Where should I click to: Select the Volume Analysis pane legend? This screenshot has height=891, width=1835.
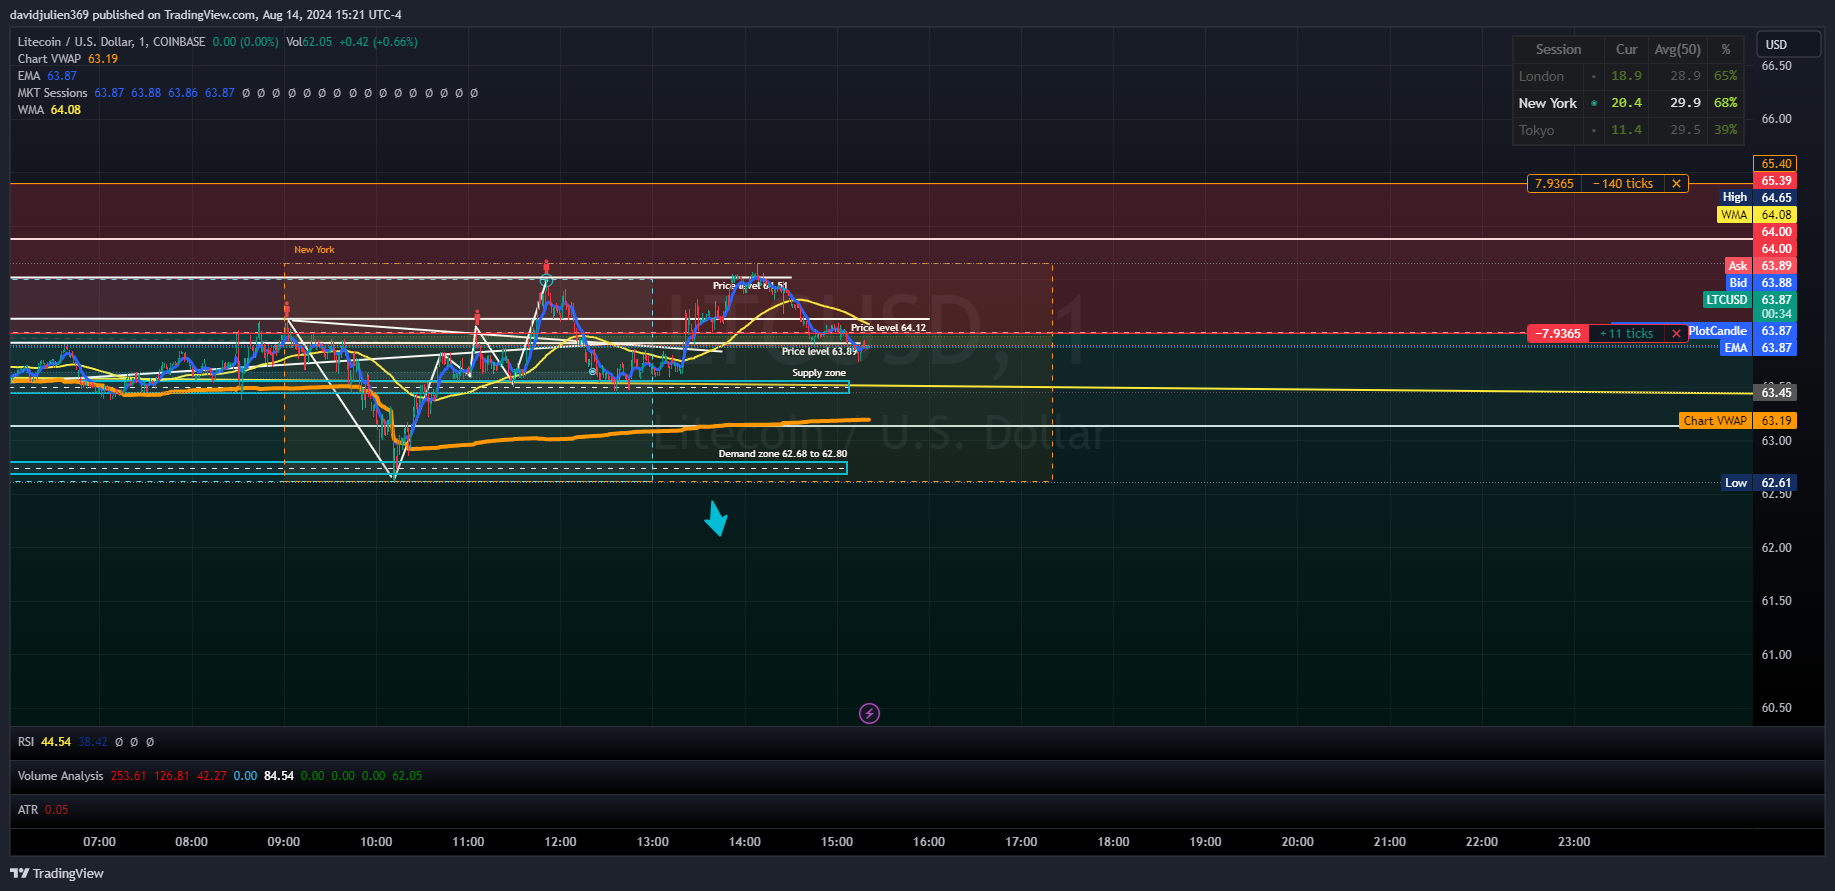click(x=60, y=776)
